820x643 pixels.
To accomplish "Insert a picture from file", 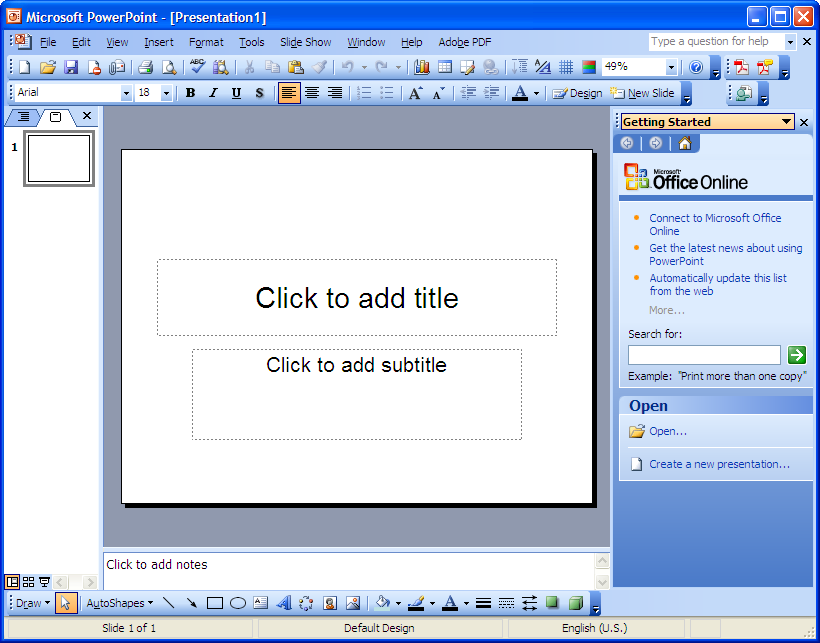I will (x=353, y=603).
